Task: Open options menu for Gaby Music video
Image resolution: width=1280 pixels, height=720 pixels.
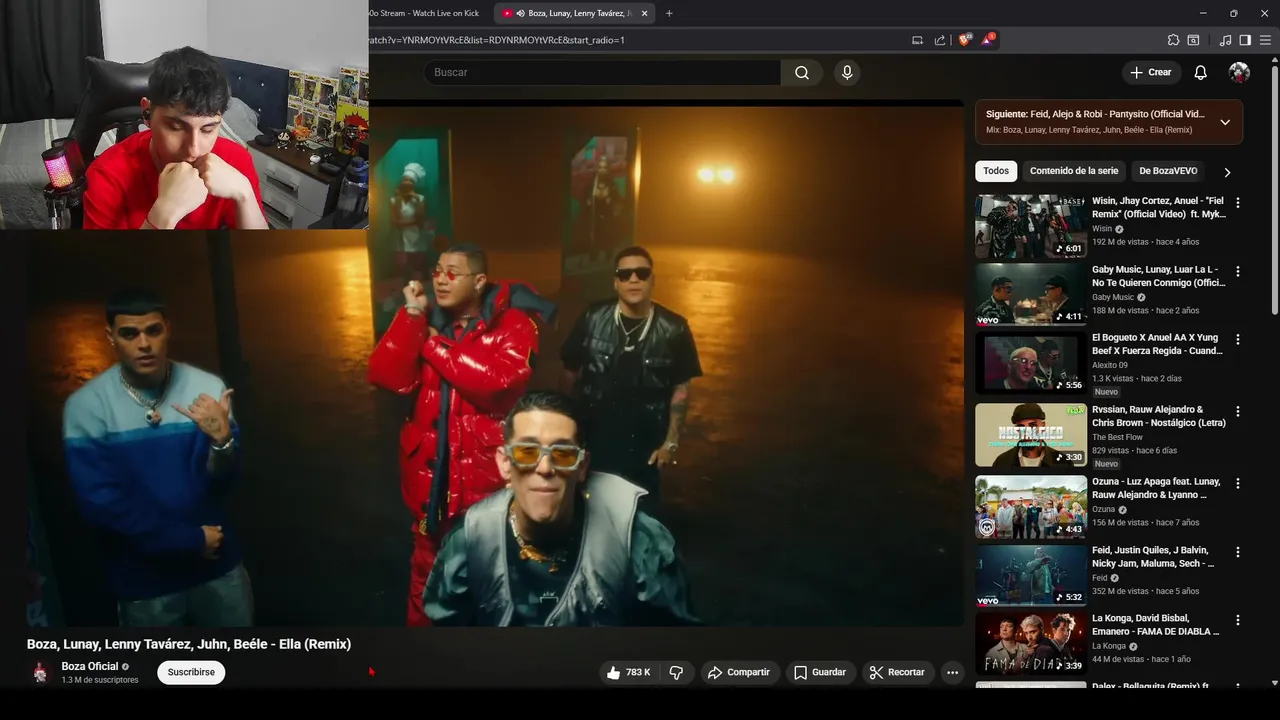Action: click(x=1238, y=271)
